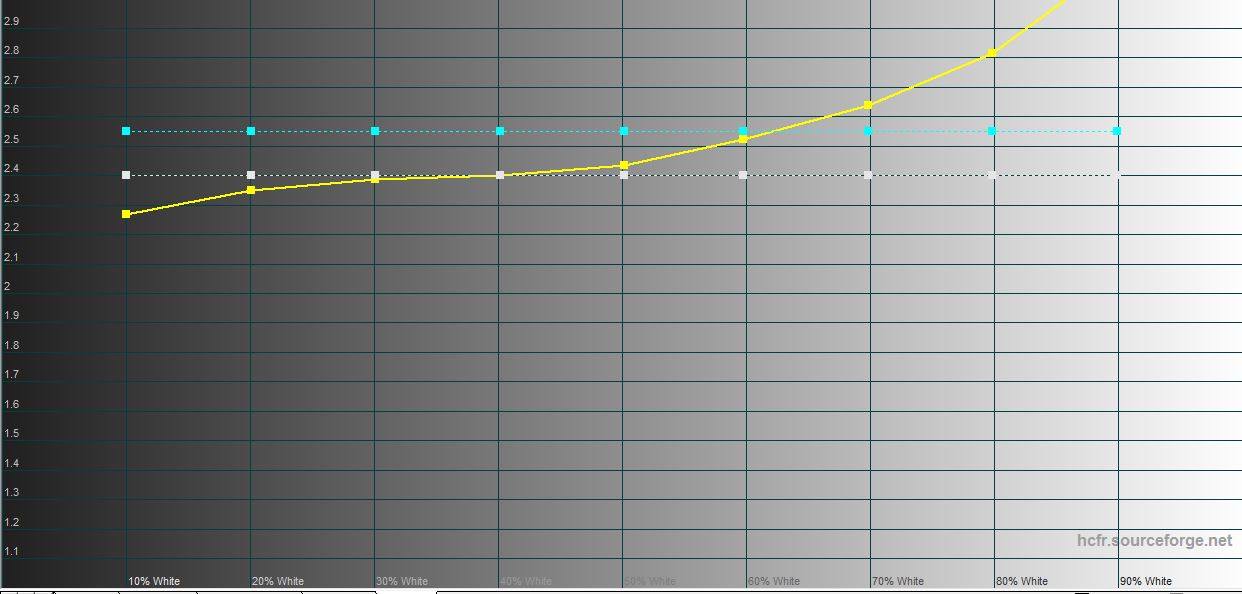Viewport: 1242px width, 594px height.
Task: Click the 1.1 value on the gamma axis
Action: coord(11,551)
